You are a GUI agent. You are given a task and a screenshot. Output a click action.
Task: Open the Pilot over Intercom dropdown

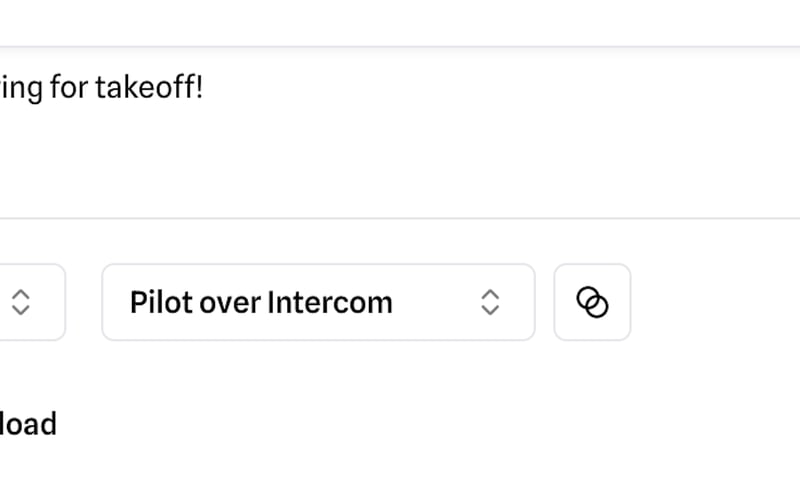pyautogui.click(x=318, y=302)
